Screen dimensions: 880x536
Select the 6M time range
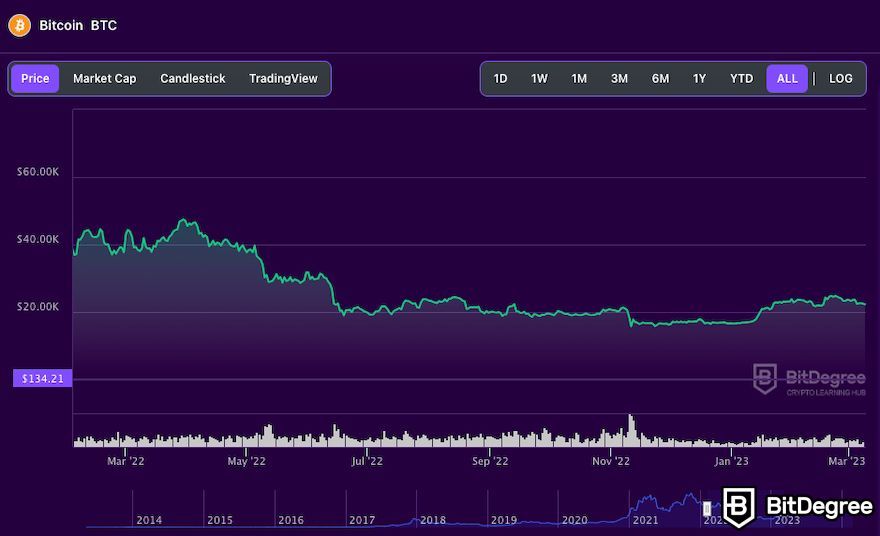[660, 79]
